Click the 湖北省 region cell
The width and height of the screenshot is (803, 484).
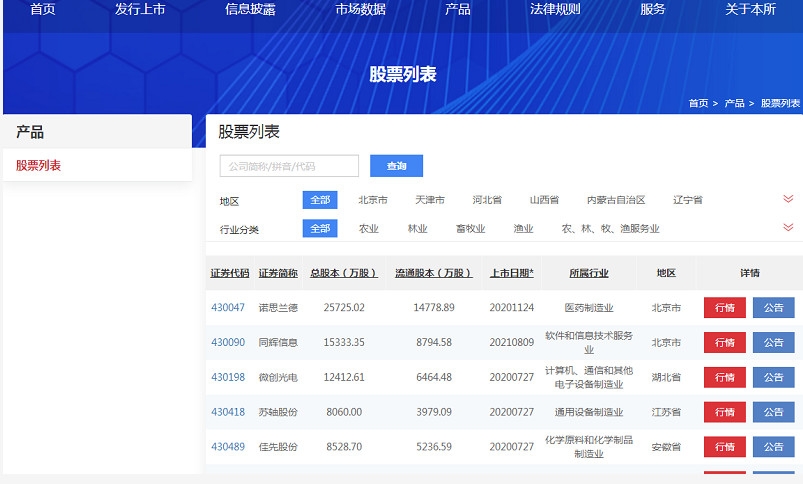click(666, 377)
